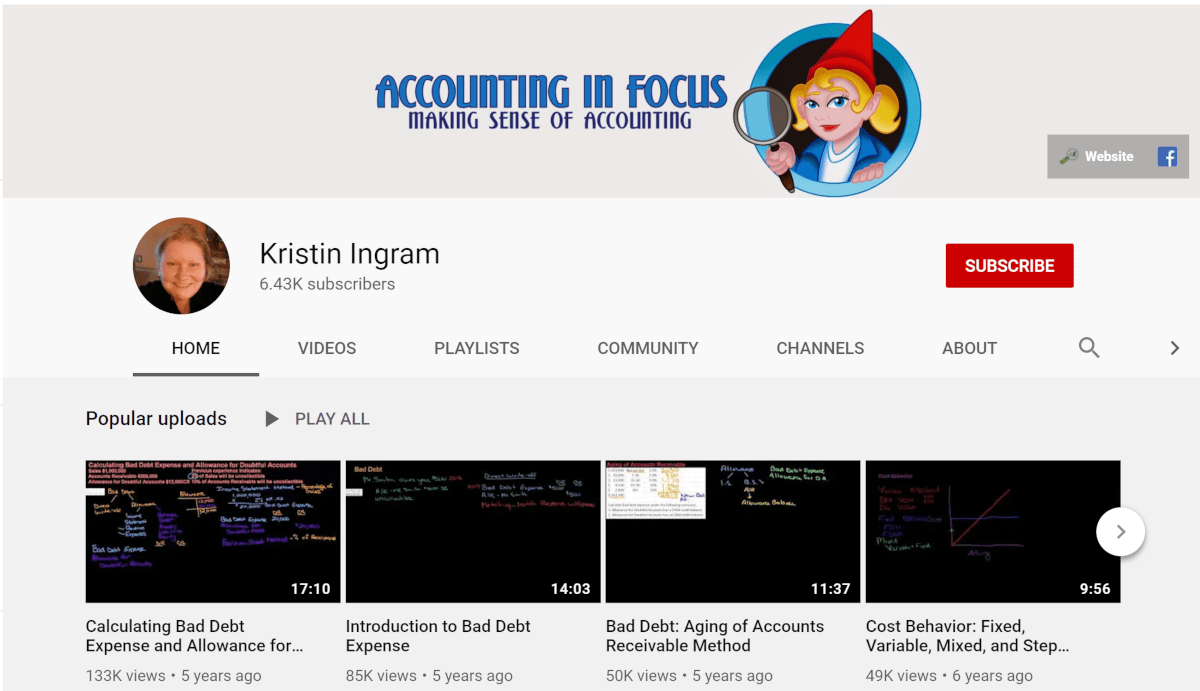Click the title Bad Debt: Aging of Accounts Receivable Method

[715, 636]
